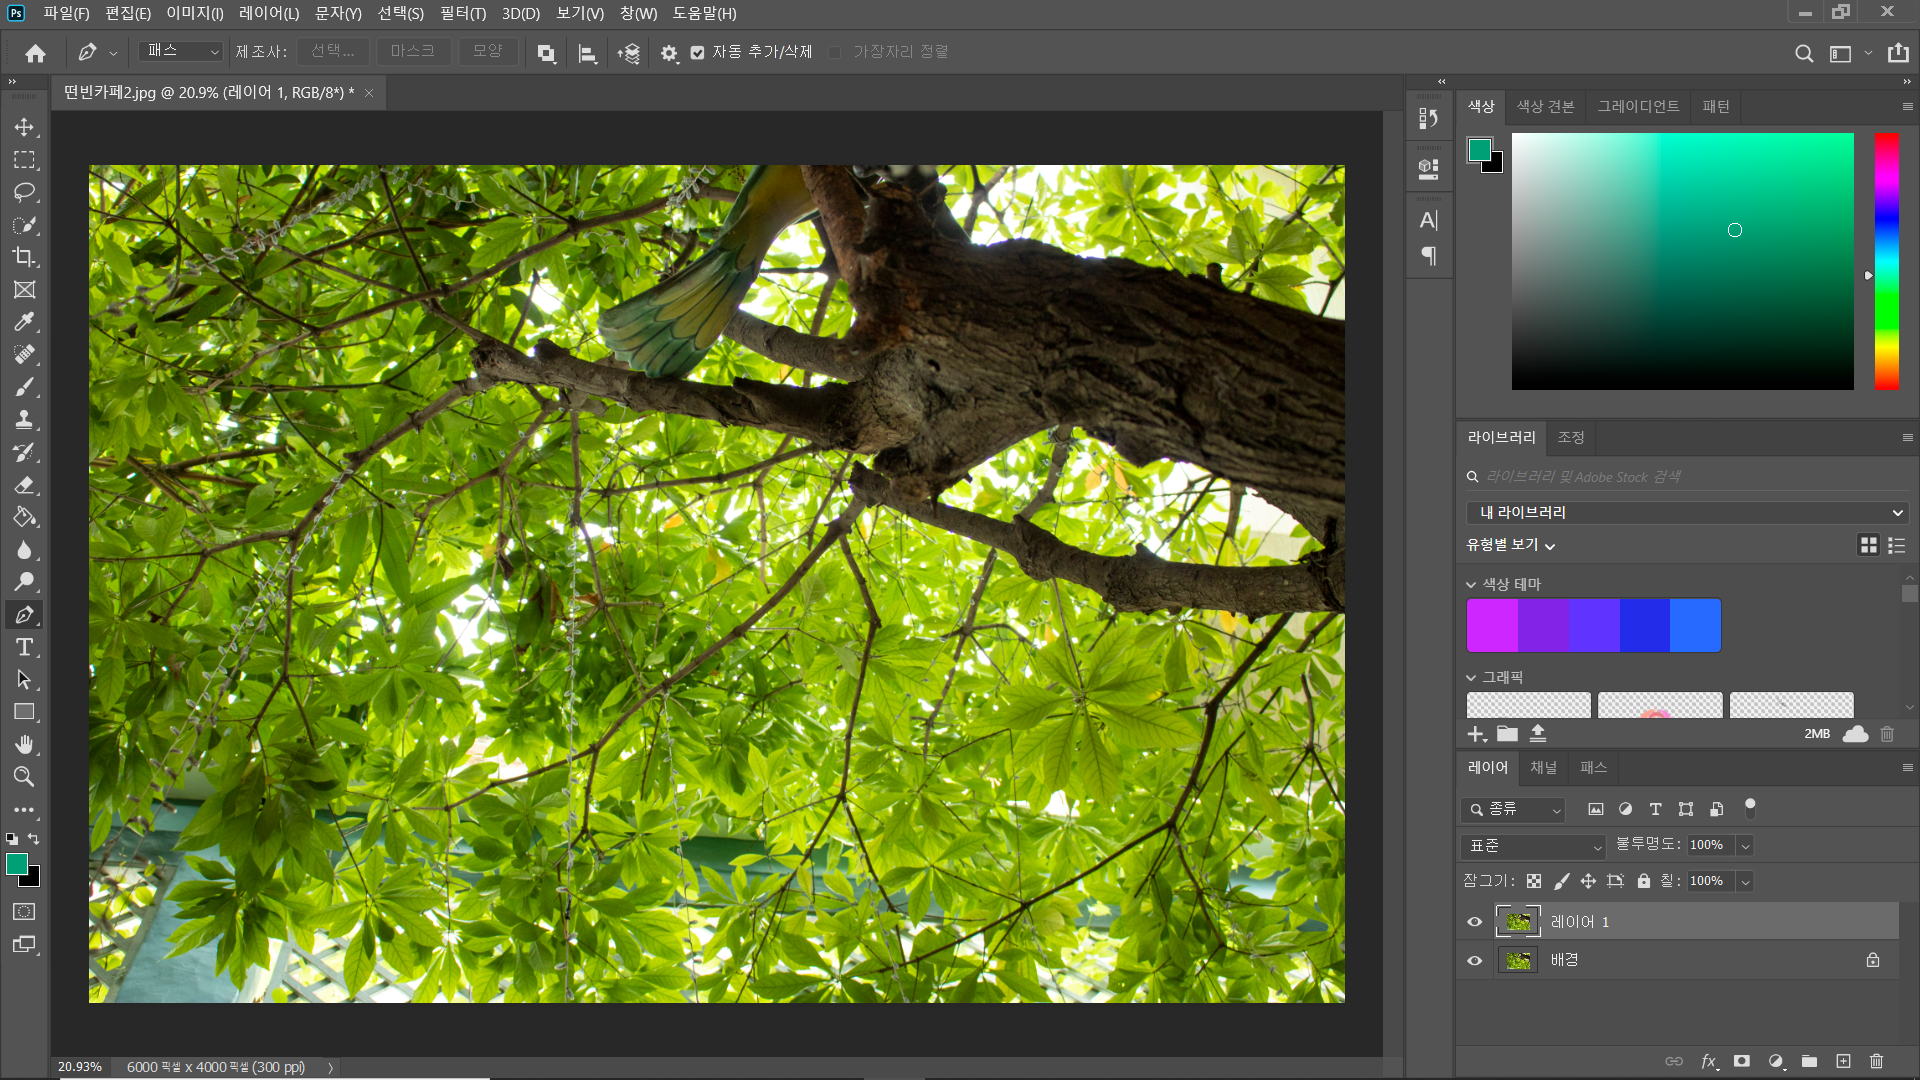Select the Horizontal Type tool
This screenshot has width=1920, height=1080.
click(24, 647)
